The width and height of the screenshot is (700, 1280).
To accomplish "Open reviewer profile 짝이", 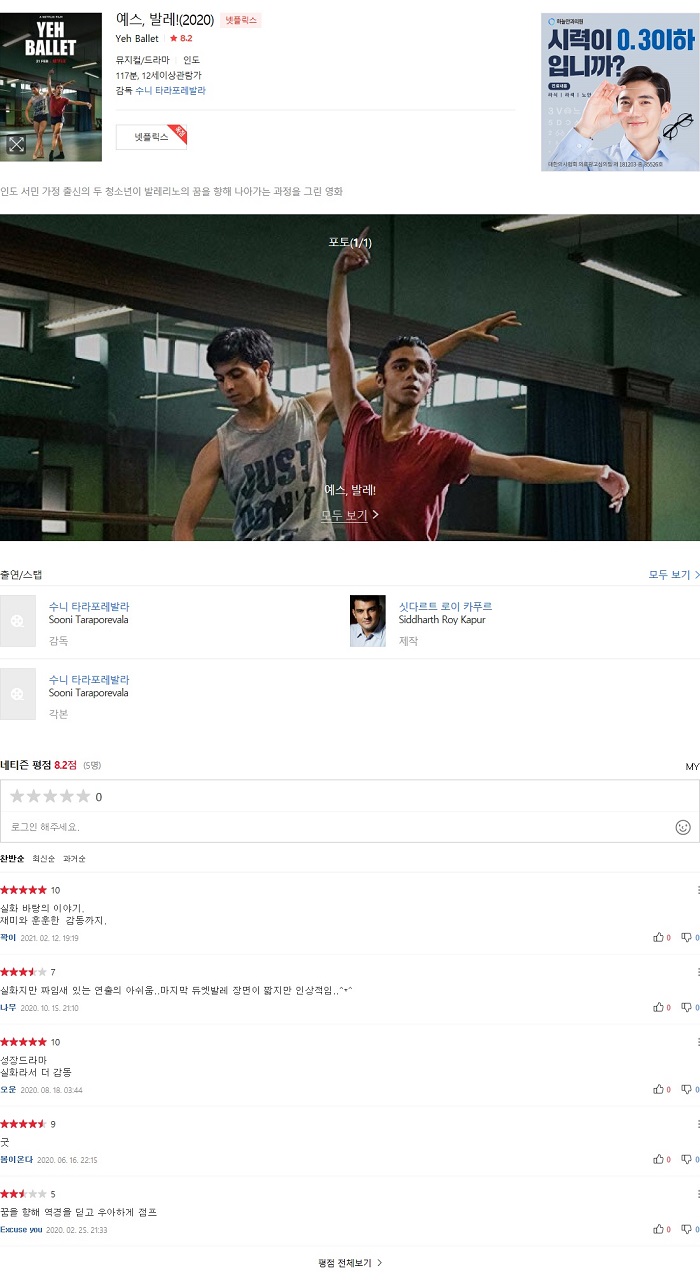I will click(x=8, y=938).
